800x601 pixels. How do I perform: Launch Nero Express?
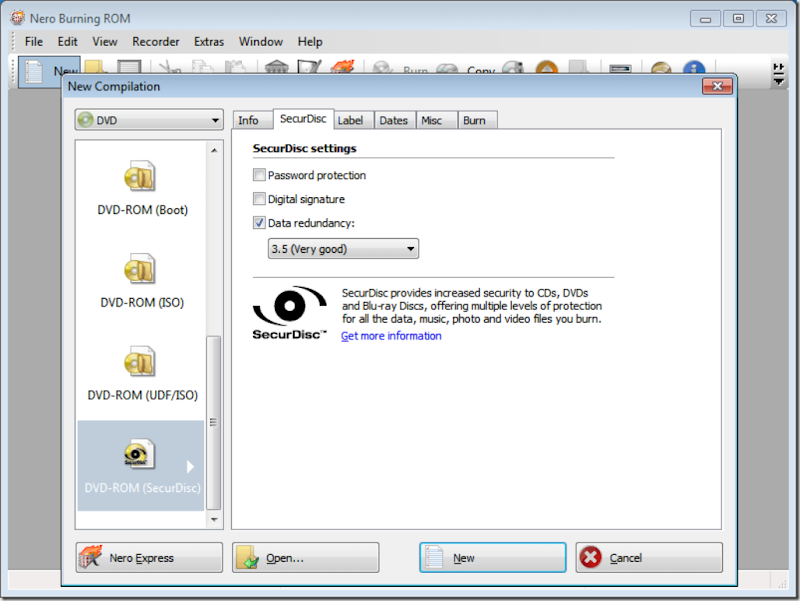[148, 557]
